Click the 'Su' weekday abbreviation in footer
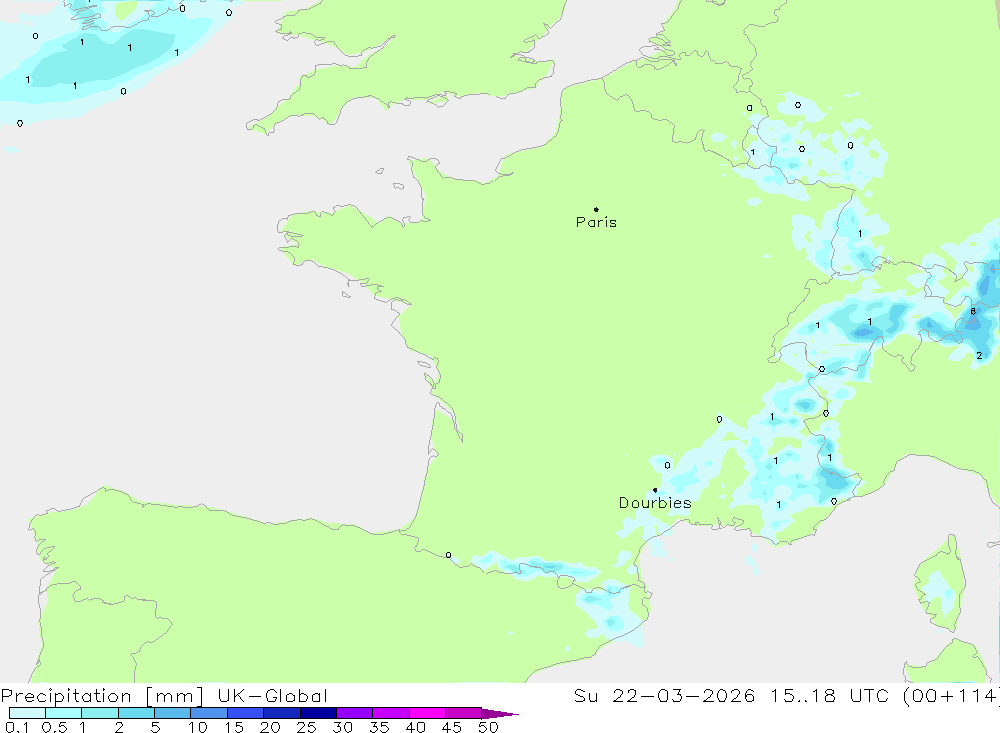The width and height of the screenshot is (1000, 733). (x=585, y=696)
